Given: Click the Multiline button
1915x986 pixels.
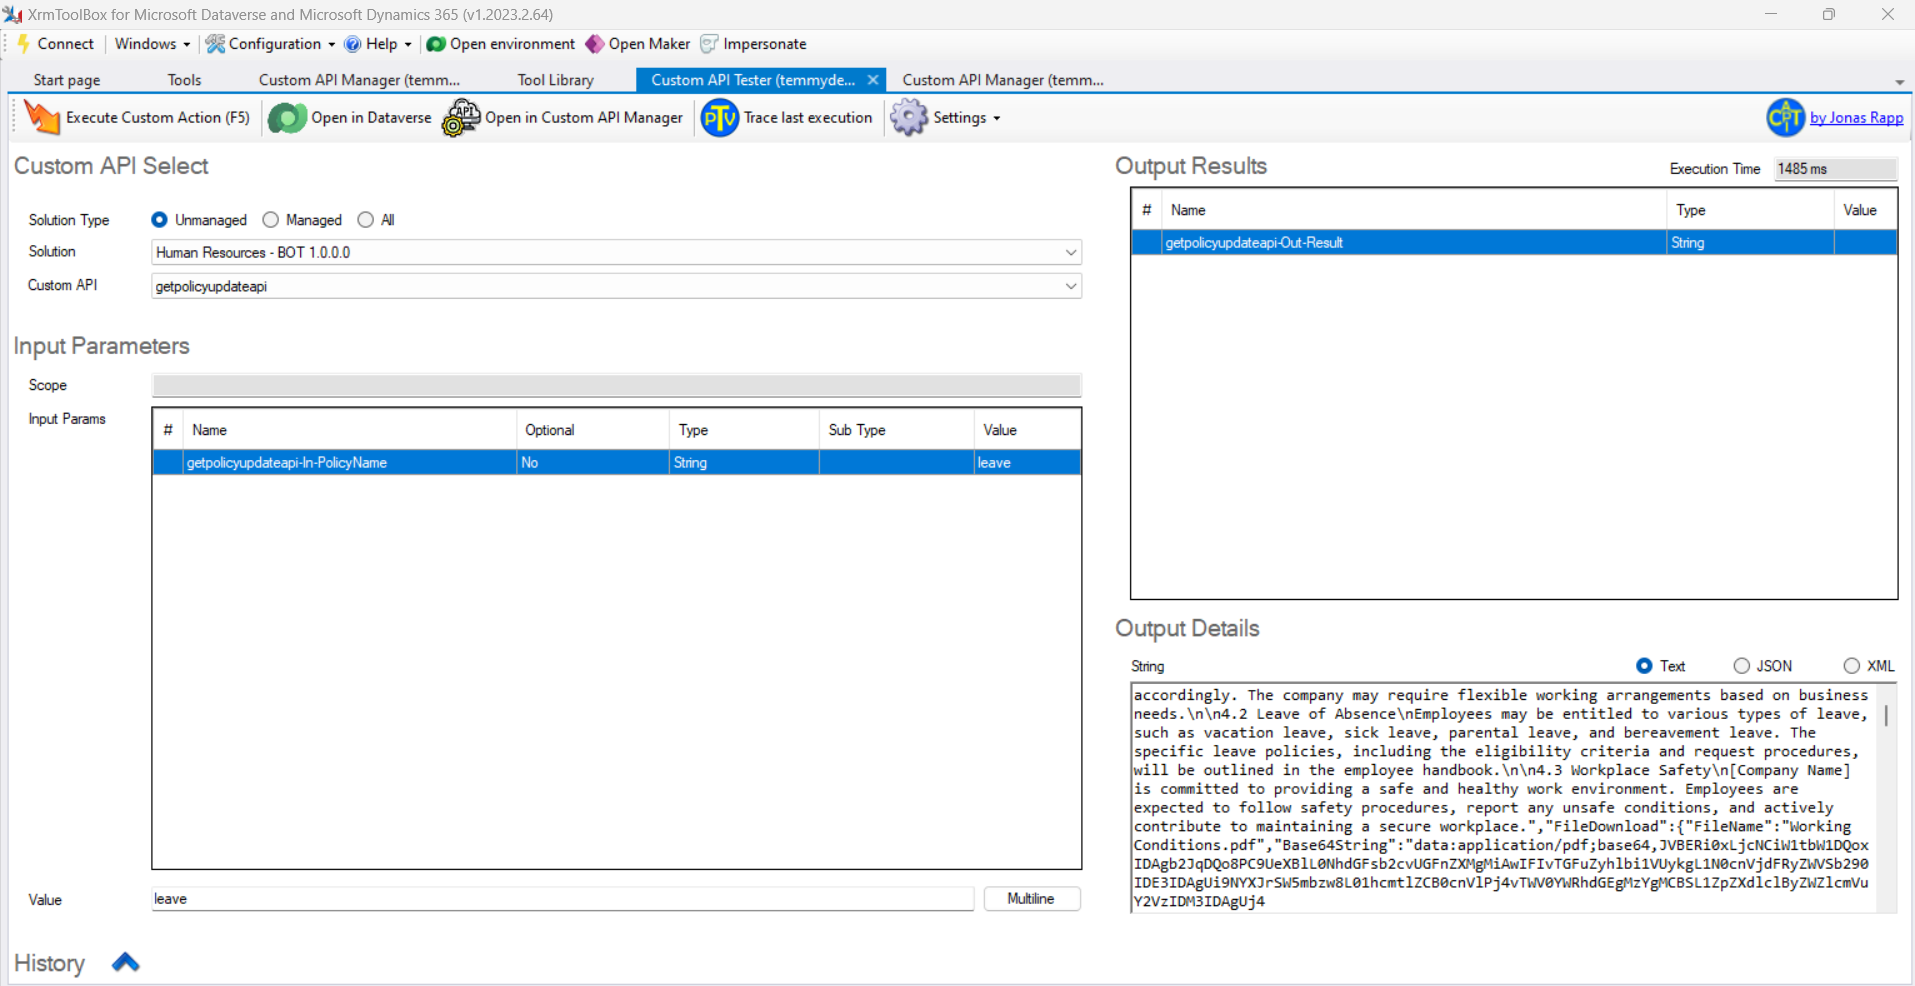Looking at the screenshot, I should tap(1031, 898).
